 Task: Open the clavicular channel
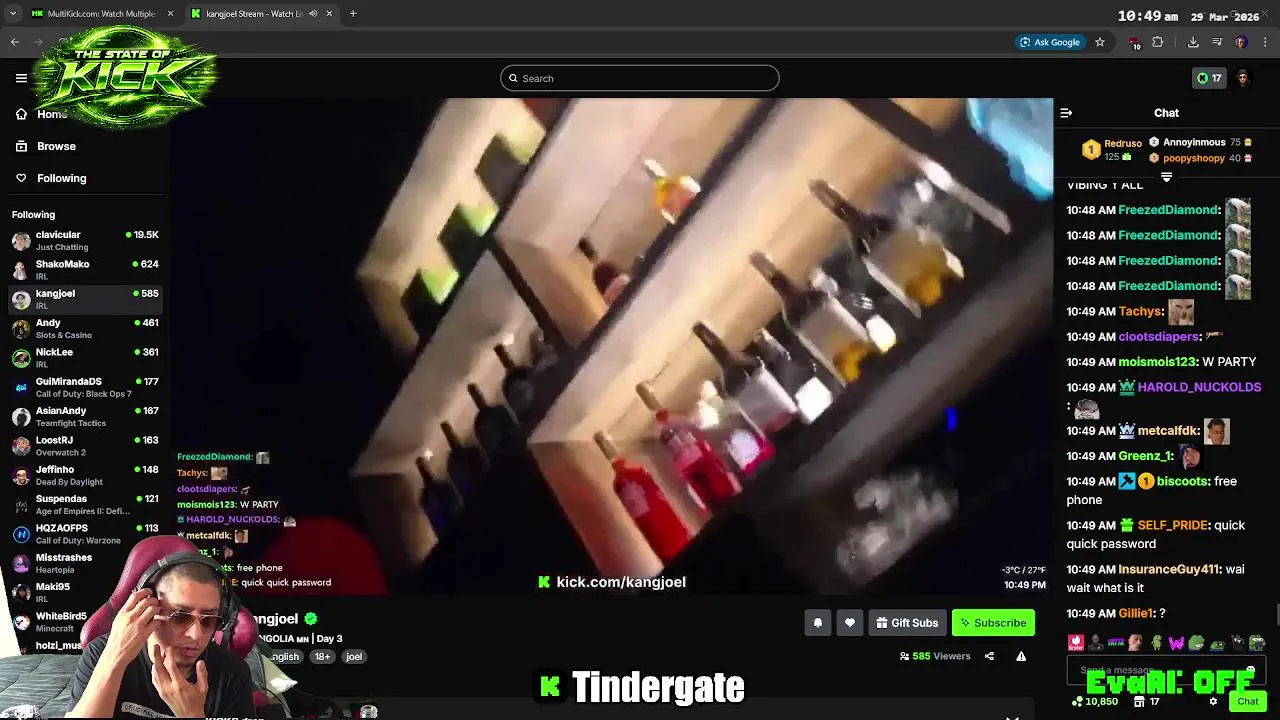(x=85, y=240)
